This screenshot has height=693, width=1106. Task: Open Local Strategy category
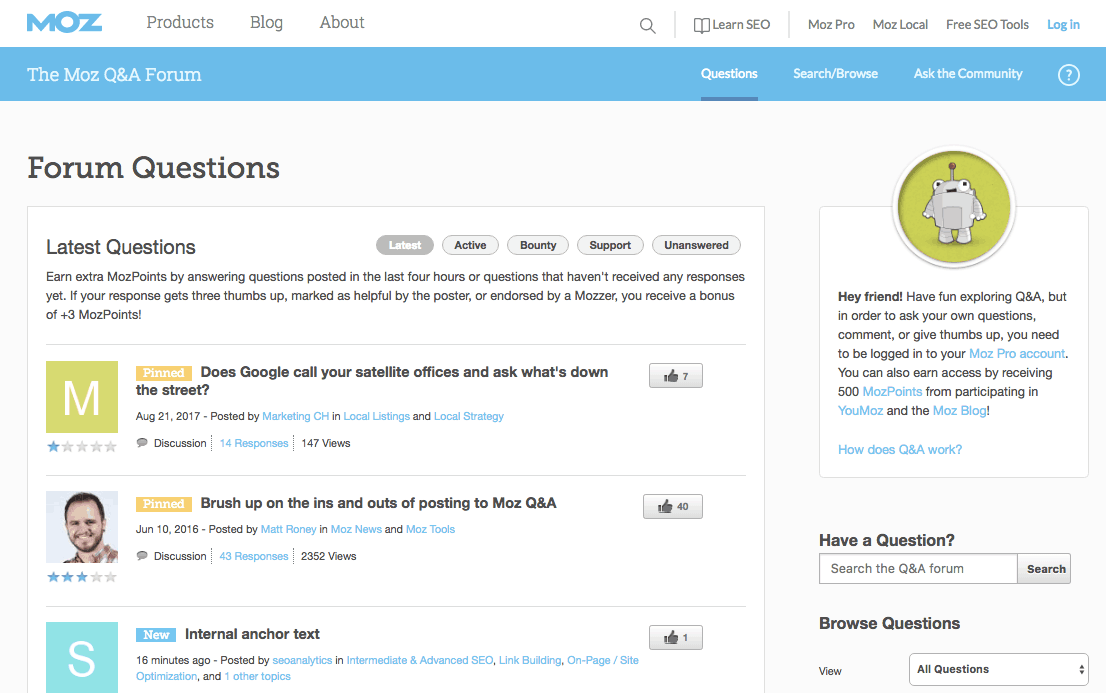pyautogui.click(x=469, y=416)
